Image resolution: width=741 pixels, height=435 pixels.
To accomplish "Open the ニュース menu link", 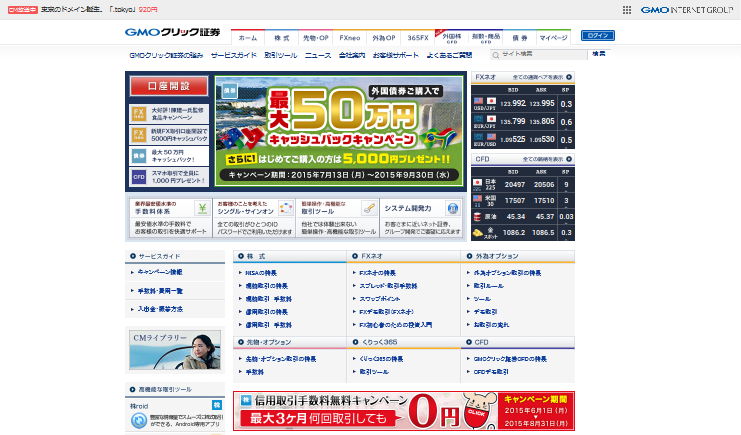I will pyautogui.click(x=318, y=55).
